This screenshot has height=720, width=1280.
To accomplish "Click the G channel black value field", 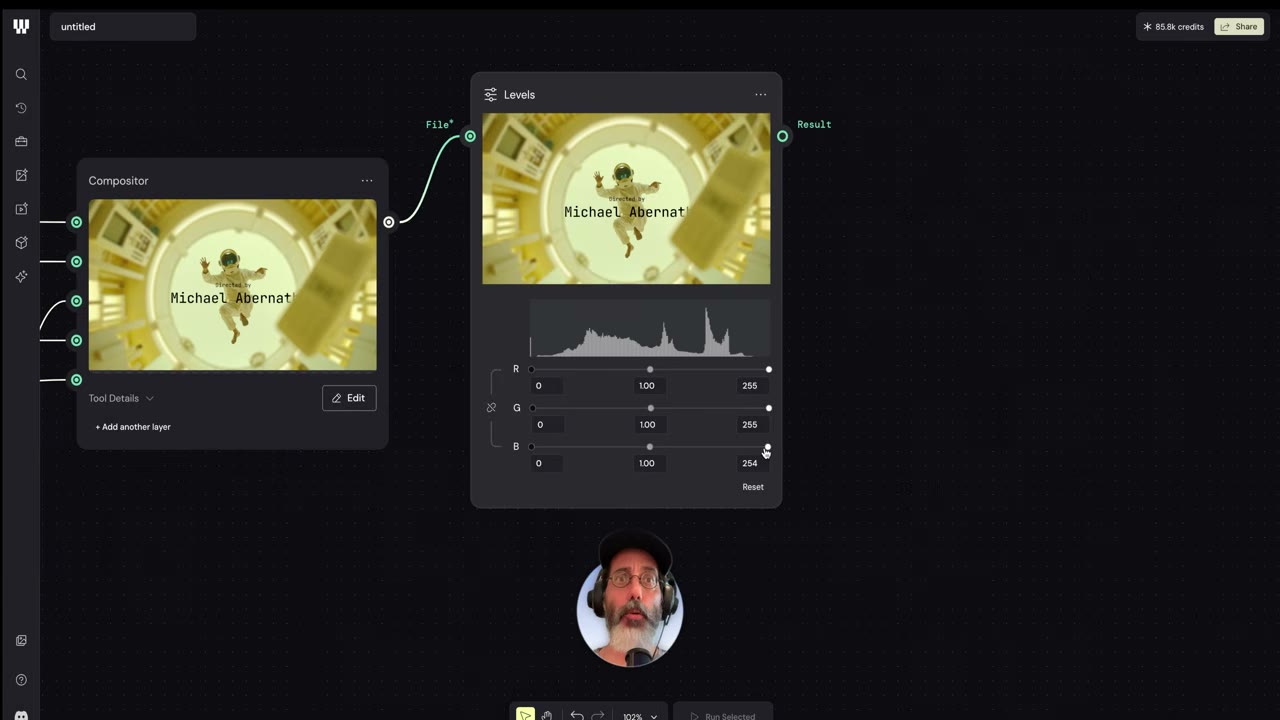I will (x=546, y=425).
